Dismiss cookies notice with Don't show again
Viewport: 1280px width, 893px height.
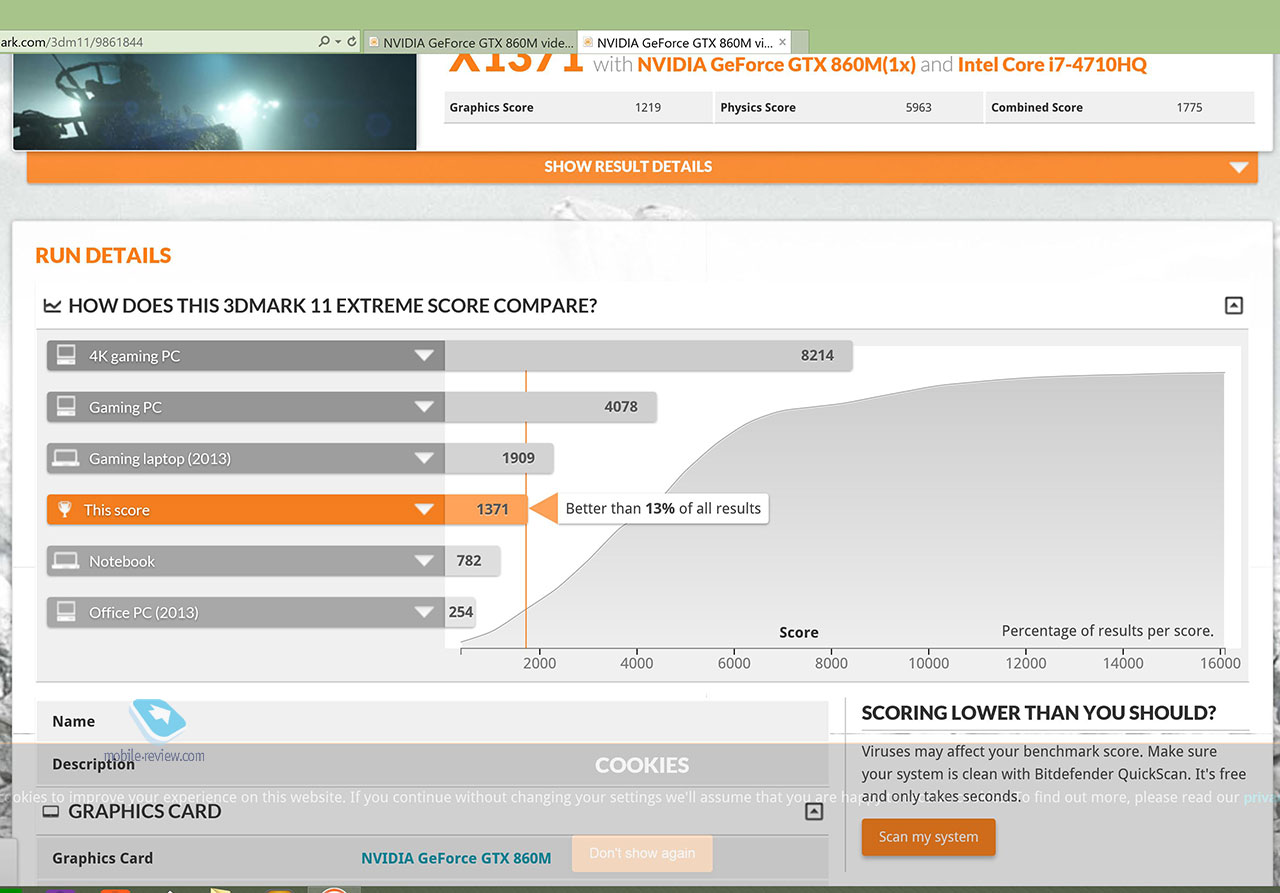coord(642,853)
